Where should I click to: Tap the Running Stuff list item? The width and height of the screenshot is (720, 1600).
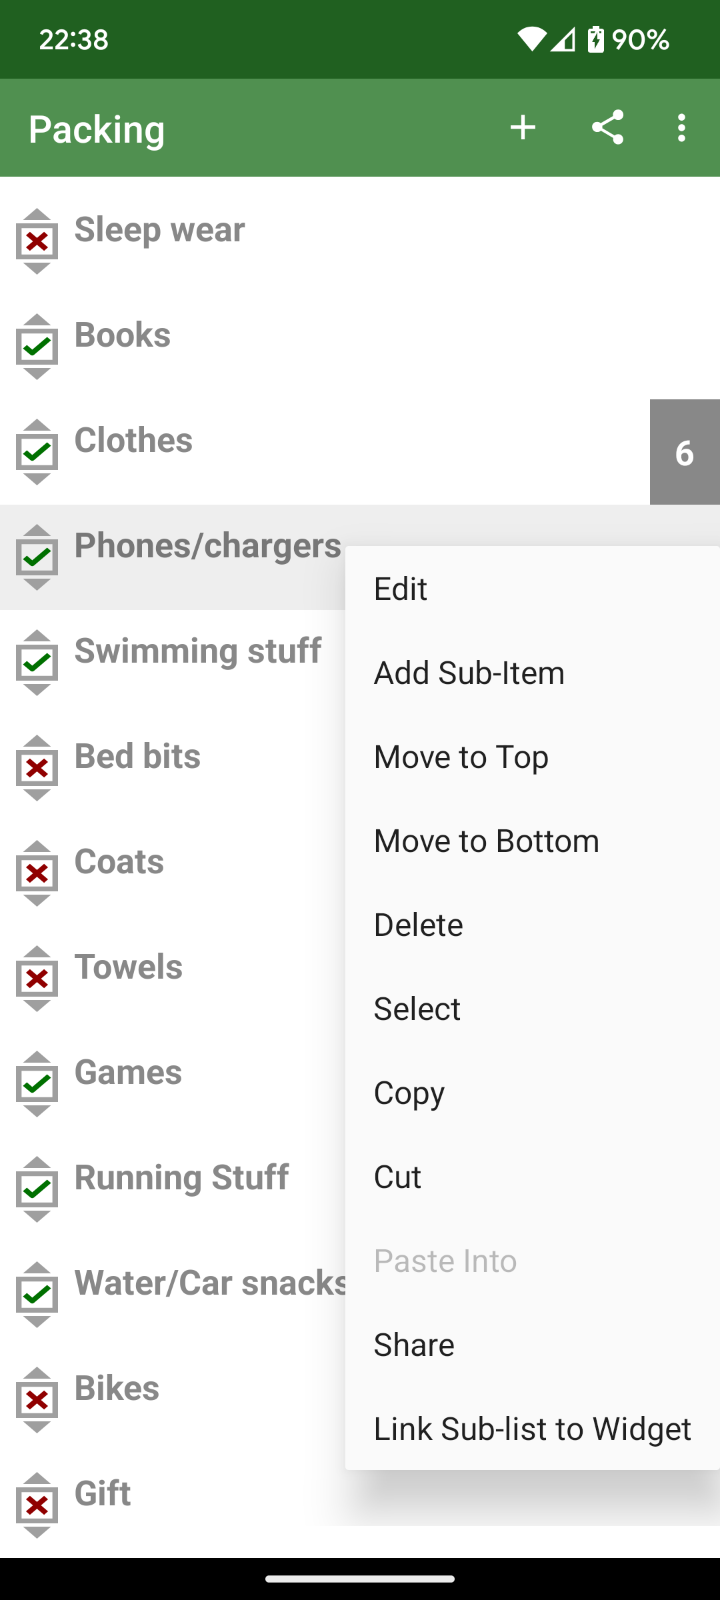click(x=181, y=1178)
